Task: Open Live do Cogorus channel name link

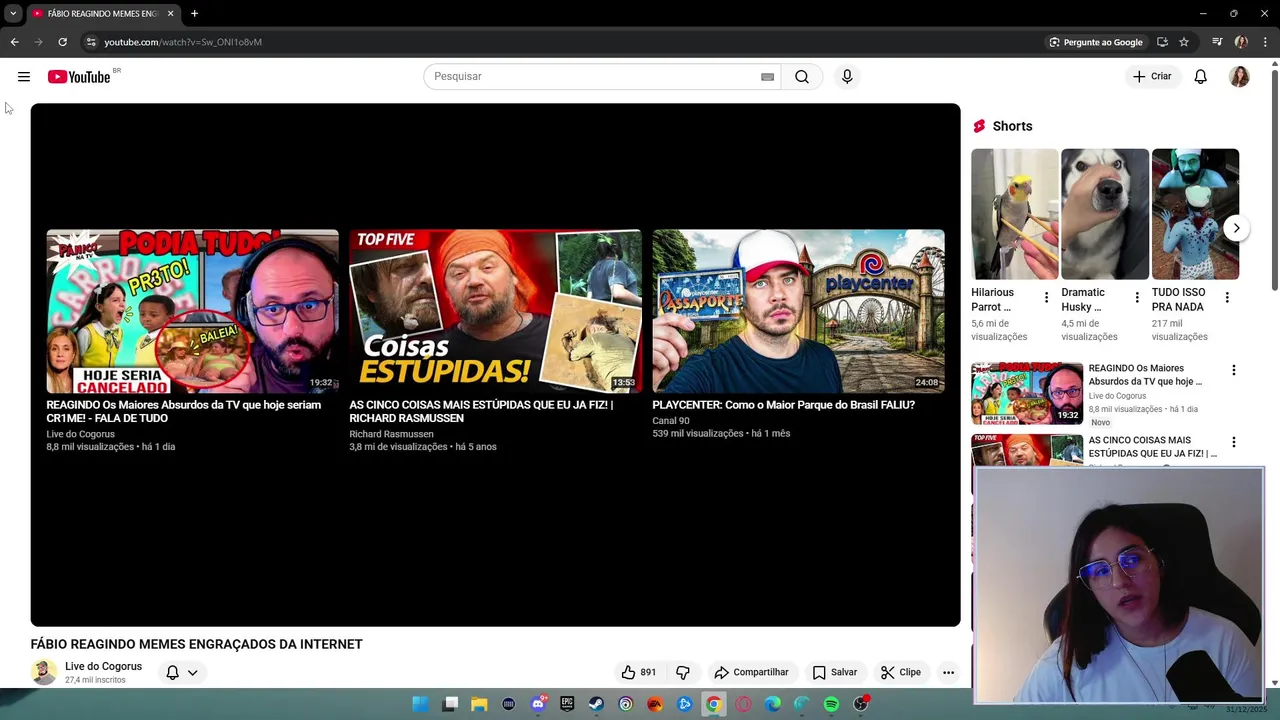Action: tap(103, 666)
